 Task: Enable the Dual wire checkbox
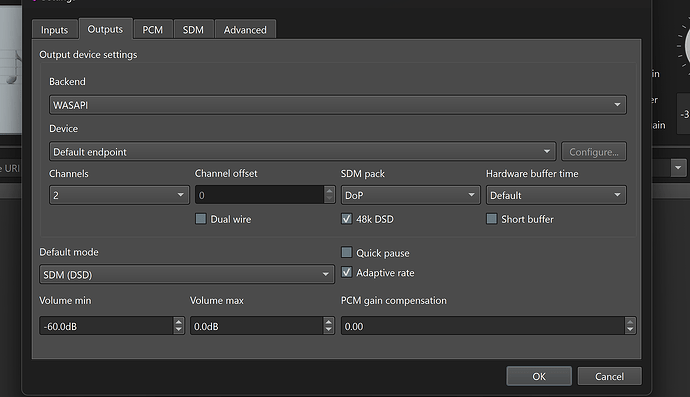coord(201,219)
